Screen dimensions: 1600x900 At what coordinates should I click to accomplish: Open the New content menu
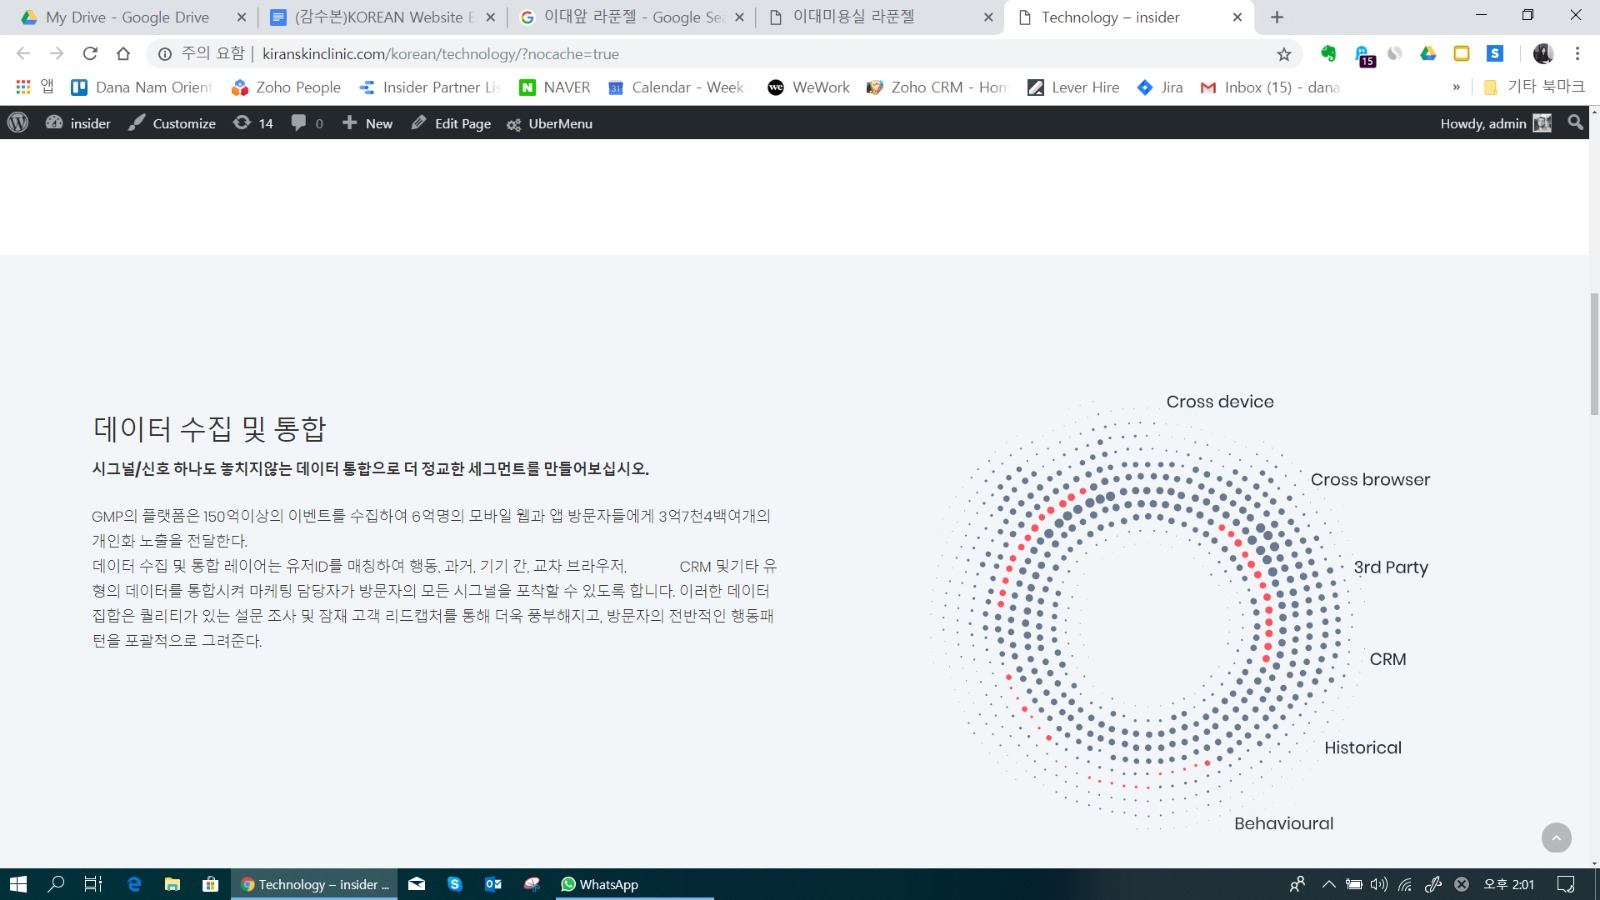pos(368,123)
